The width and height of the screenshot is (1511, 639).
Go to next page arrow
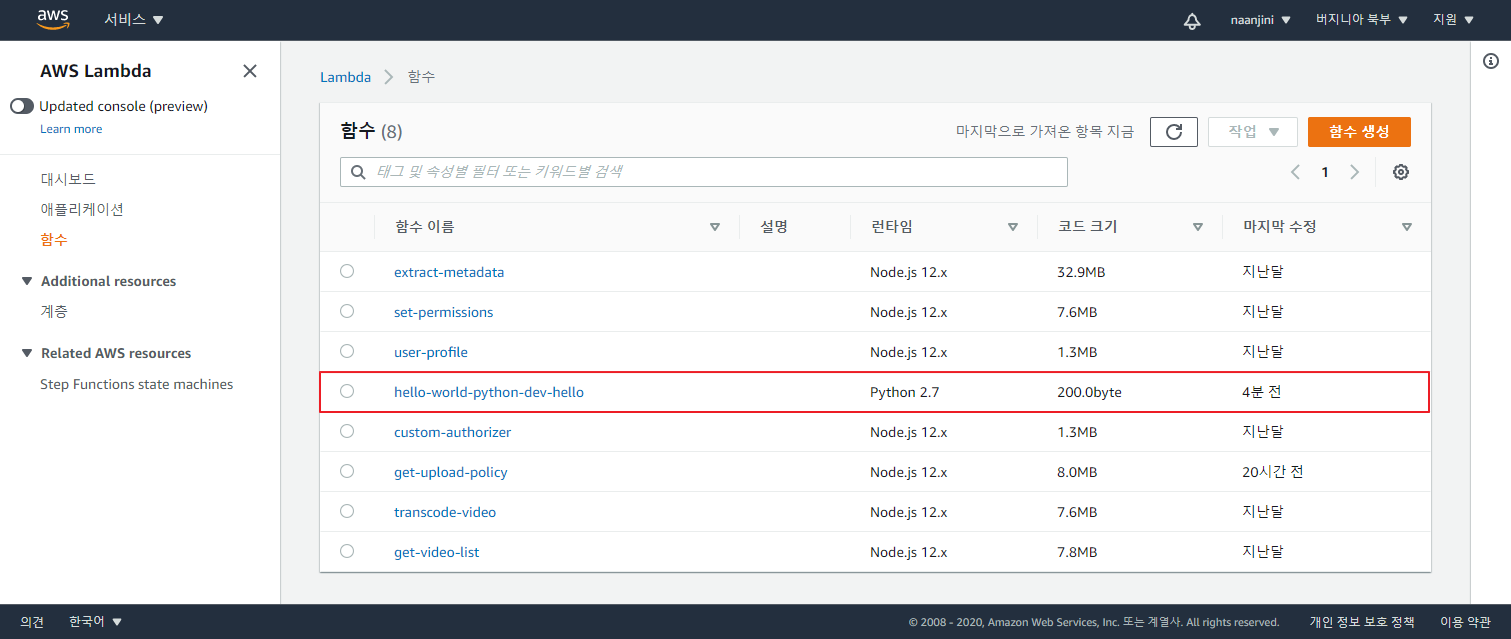[x=1355, y=172]
